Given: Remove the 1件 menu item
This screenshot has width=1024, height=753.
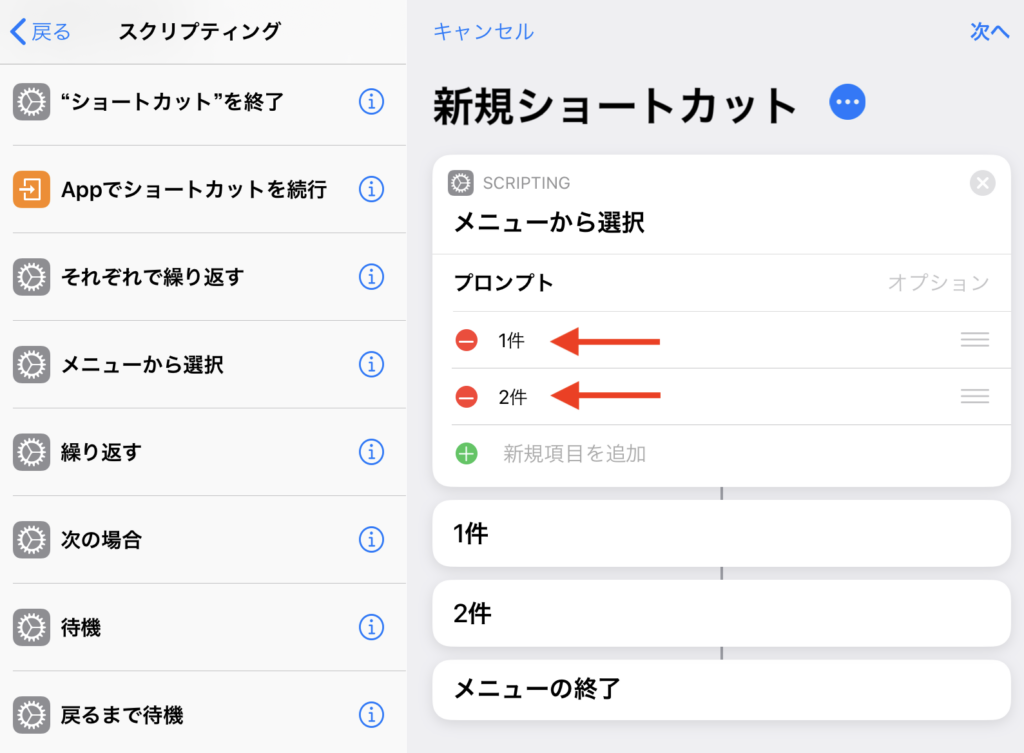Looking at the screenshot, I should click(467, 340).
